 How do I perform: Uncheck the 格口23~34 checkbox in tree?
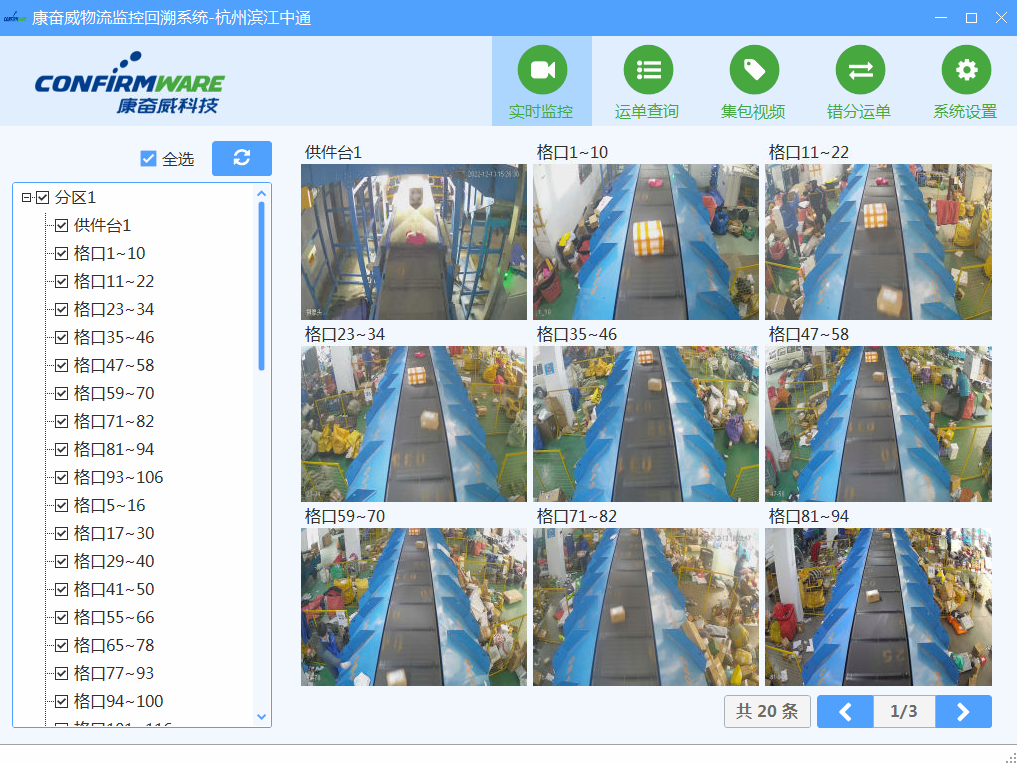(x=61, y=310)
